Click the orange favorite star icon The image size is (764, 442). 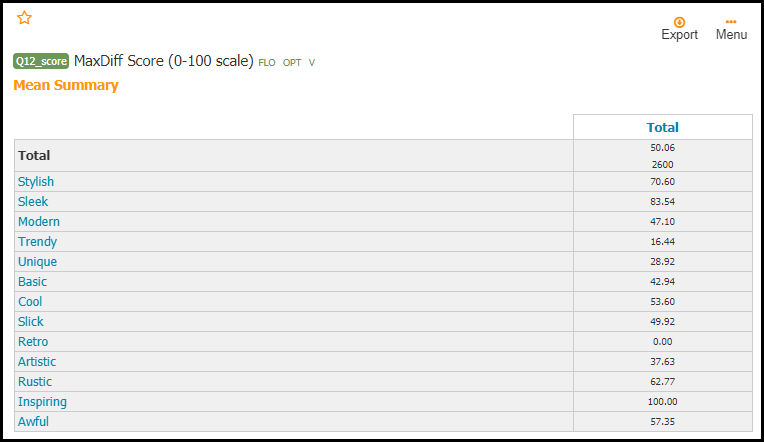(x=24, y=18)
